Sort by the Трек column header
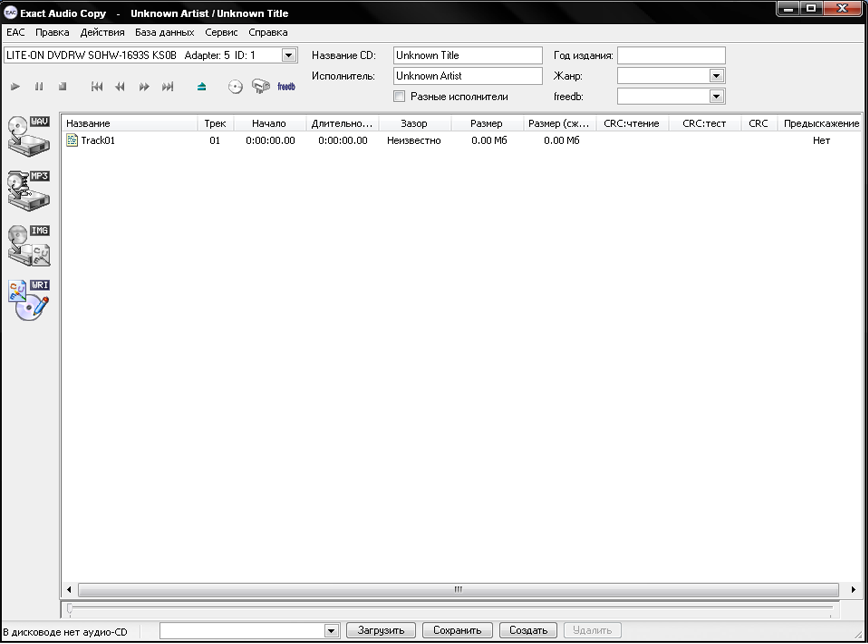The width and height of the screenshot is (868, 644). pos(215,123)
